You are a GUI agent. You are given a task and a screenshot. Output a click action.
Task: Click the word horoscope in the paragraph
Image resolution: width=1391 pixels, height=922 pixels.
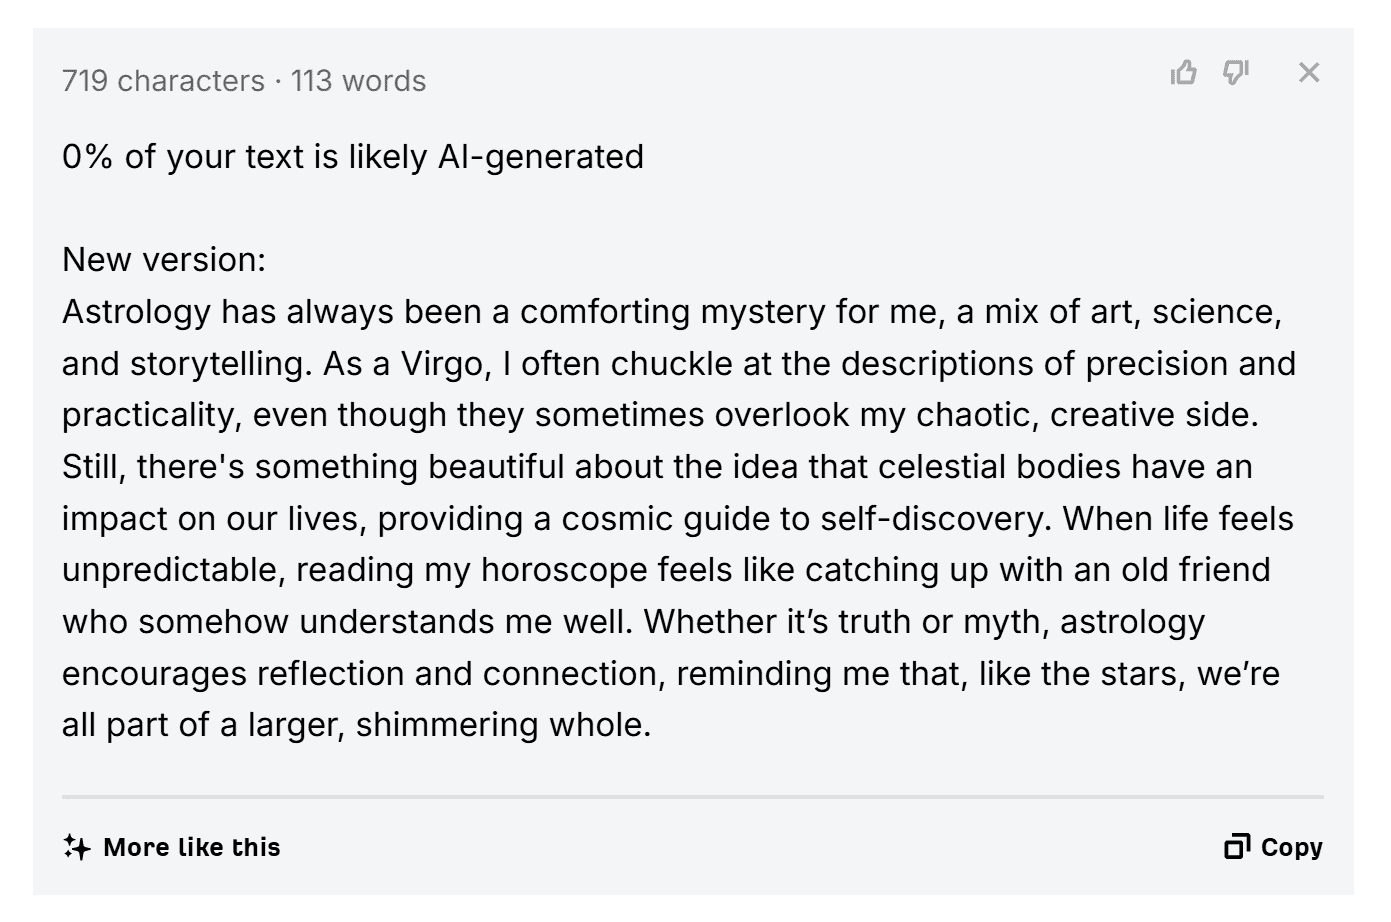pyautogui.click(x=564, y=570)
